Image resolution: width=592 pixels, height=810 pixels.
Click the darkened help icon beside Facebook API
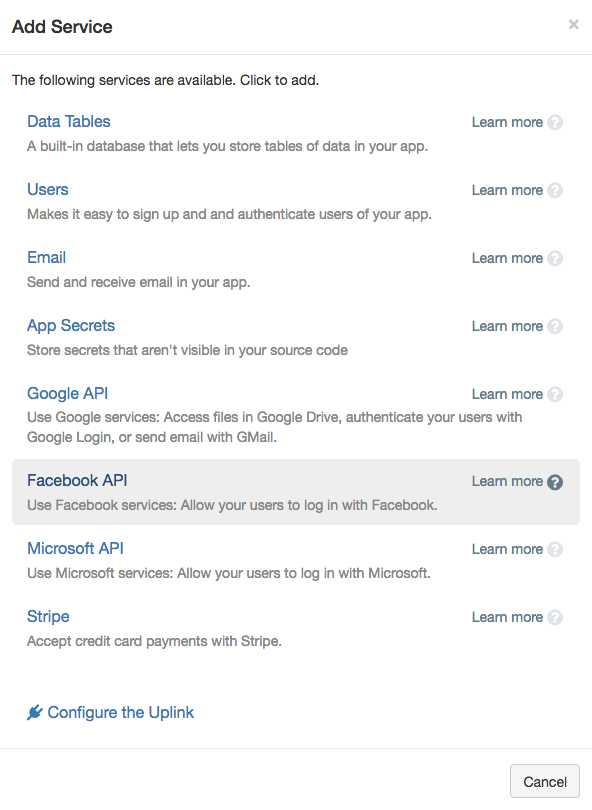tap(557, 481)
